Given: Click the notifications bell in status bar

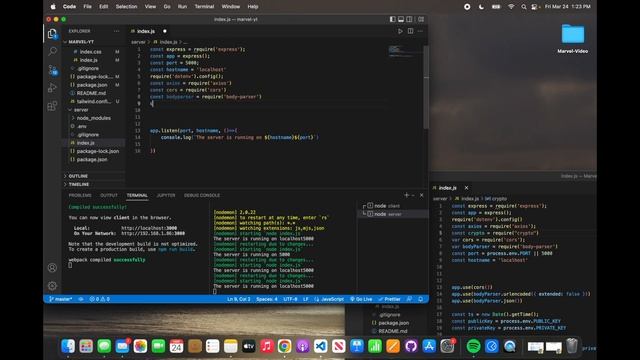Looking at the screenshot, I should click(420, 299).
